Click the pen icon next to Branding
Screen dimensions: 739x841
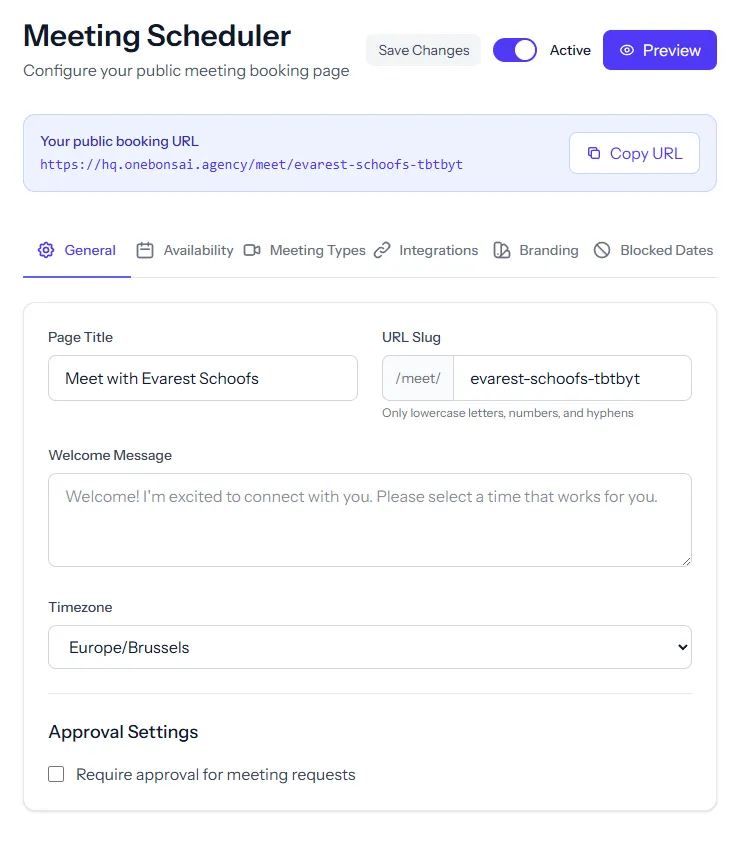coord(502,250)
